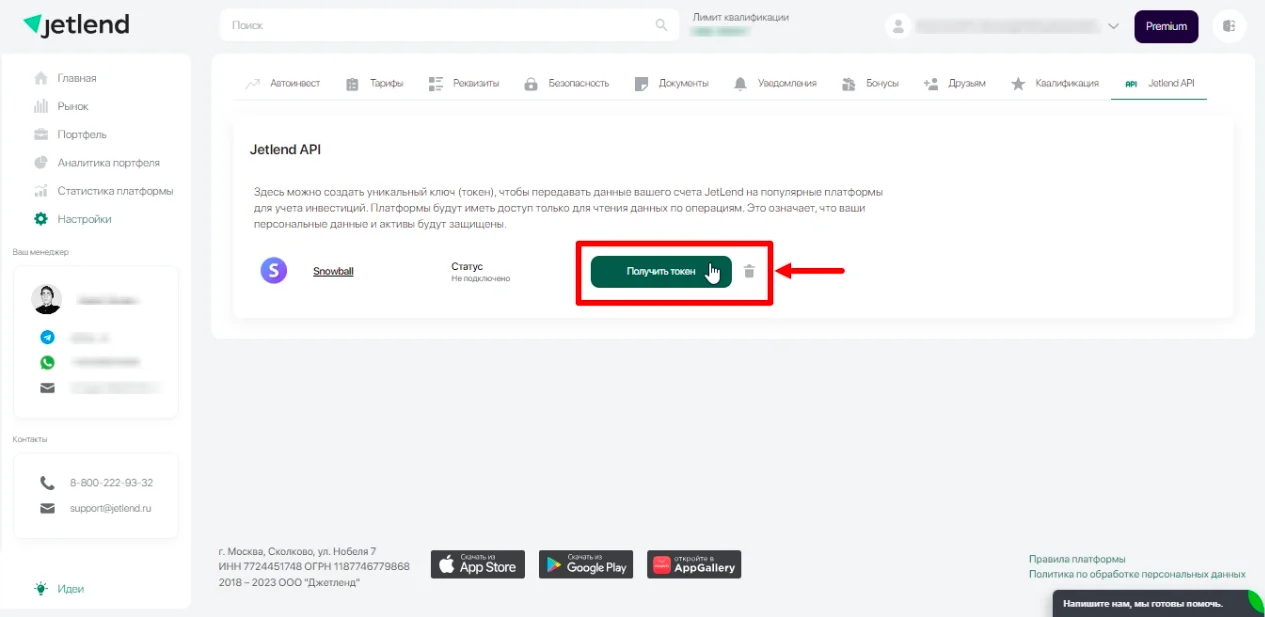Viewport: 1265px width, 617px height.
Task: Click the Premium button
Action: 1166,26
